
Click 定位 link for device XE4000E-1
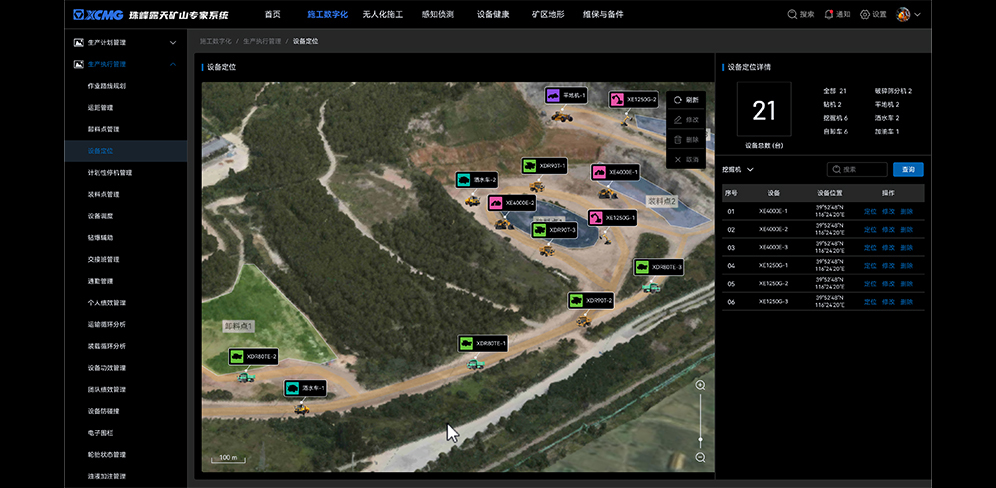pyautogui.click(x=869, y=211)
